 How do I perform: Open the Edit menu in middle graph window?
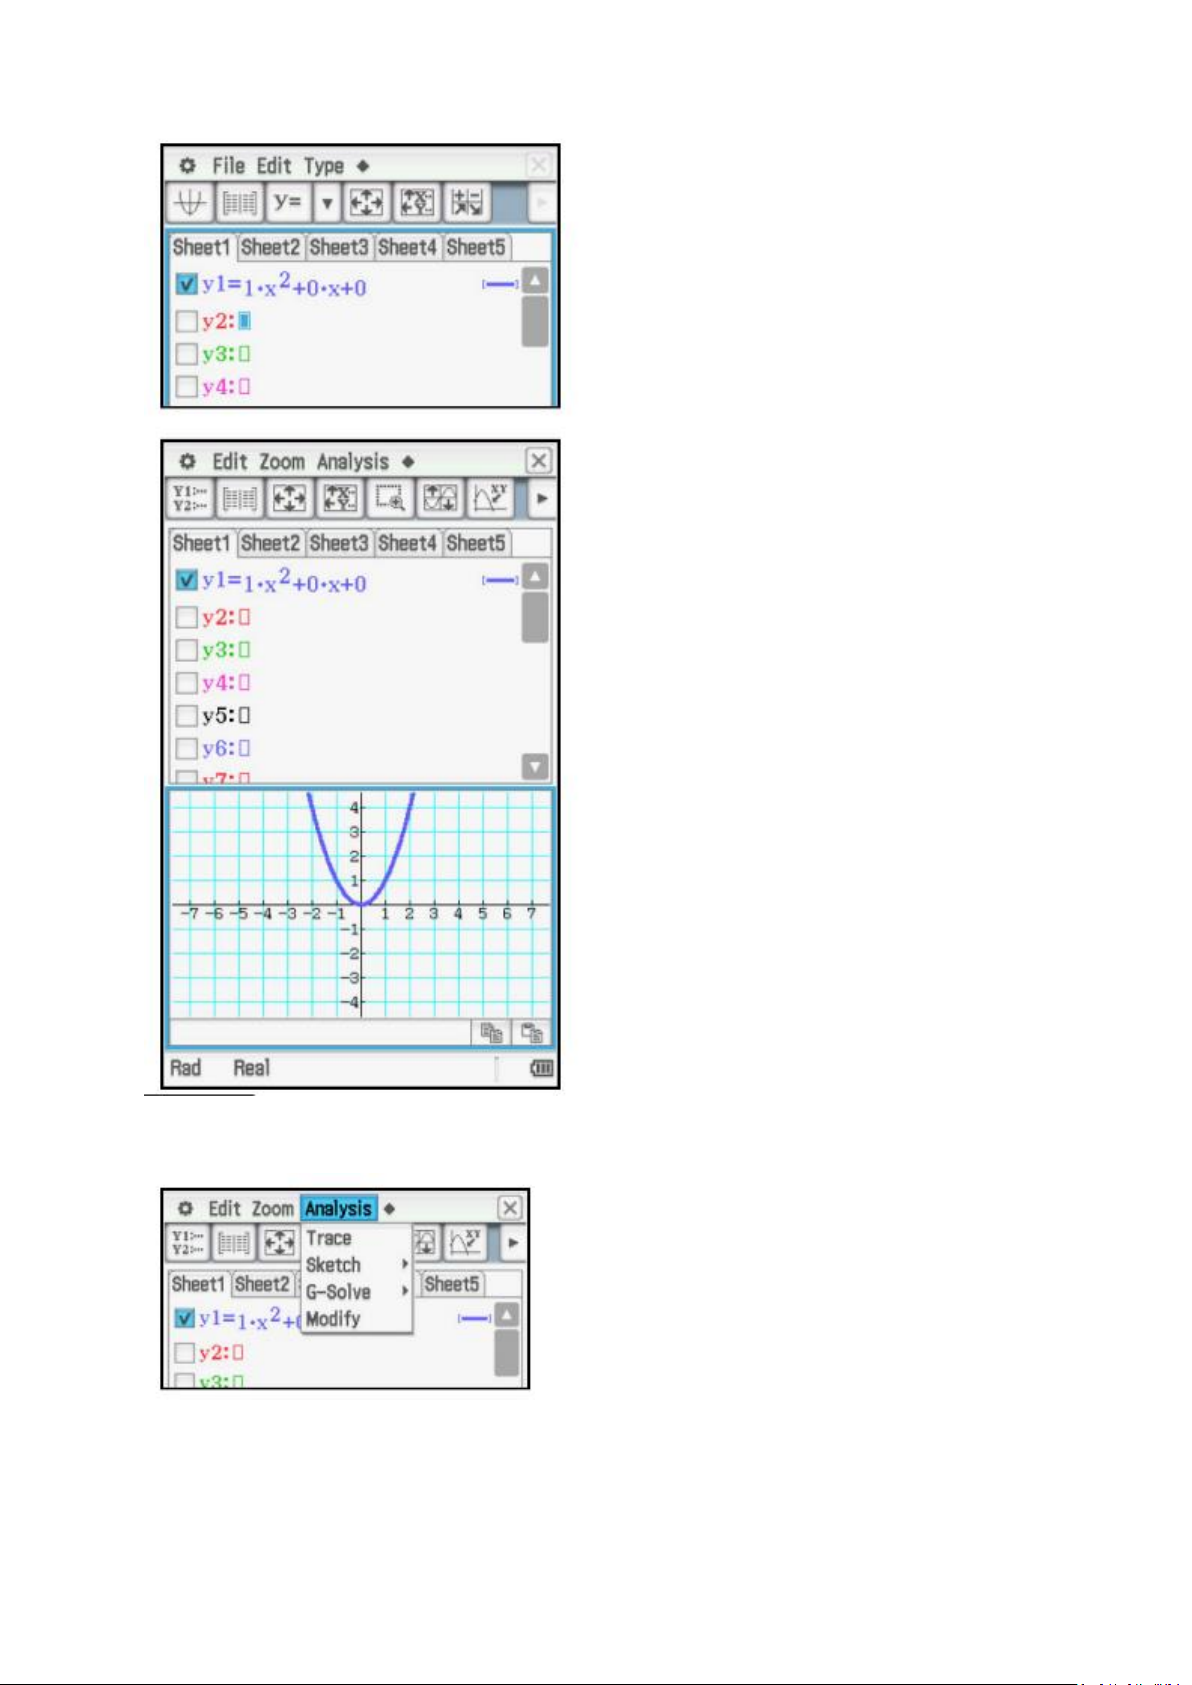pos(229,462)
